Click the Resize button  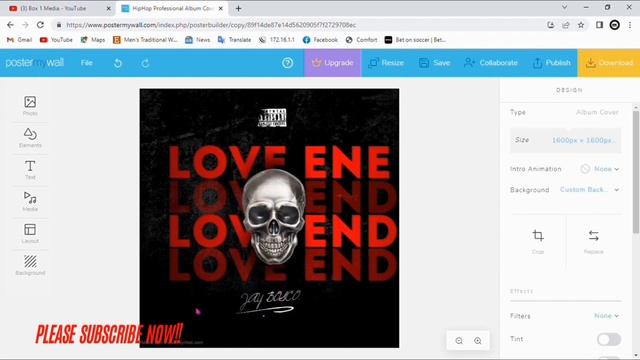[386, 63]
